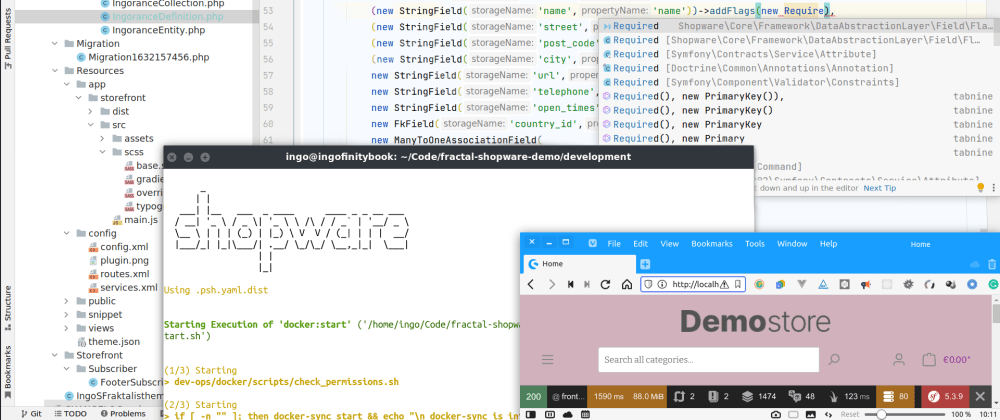The height and width of the screenshot is (420, 1000).
Task: Click Reset zoom in browser status bar
Action: point(849,414)
